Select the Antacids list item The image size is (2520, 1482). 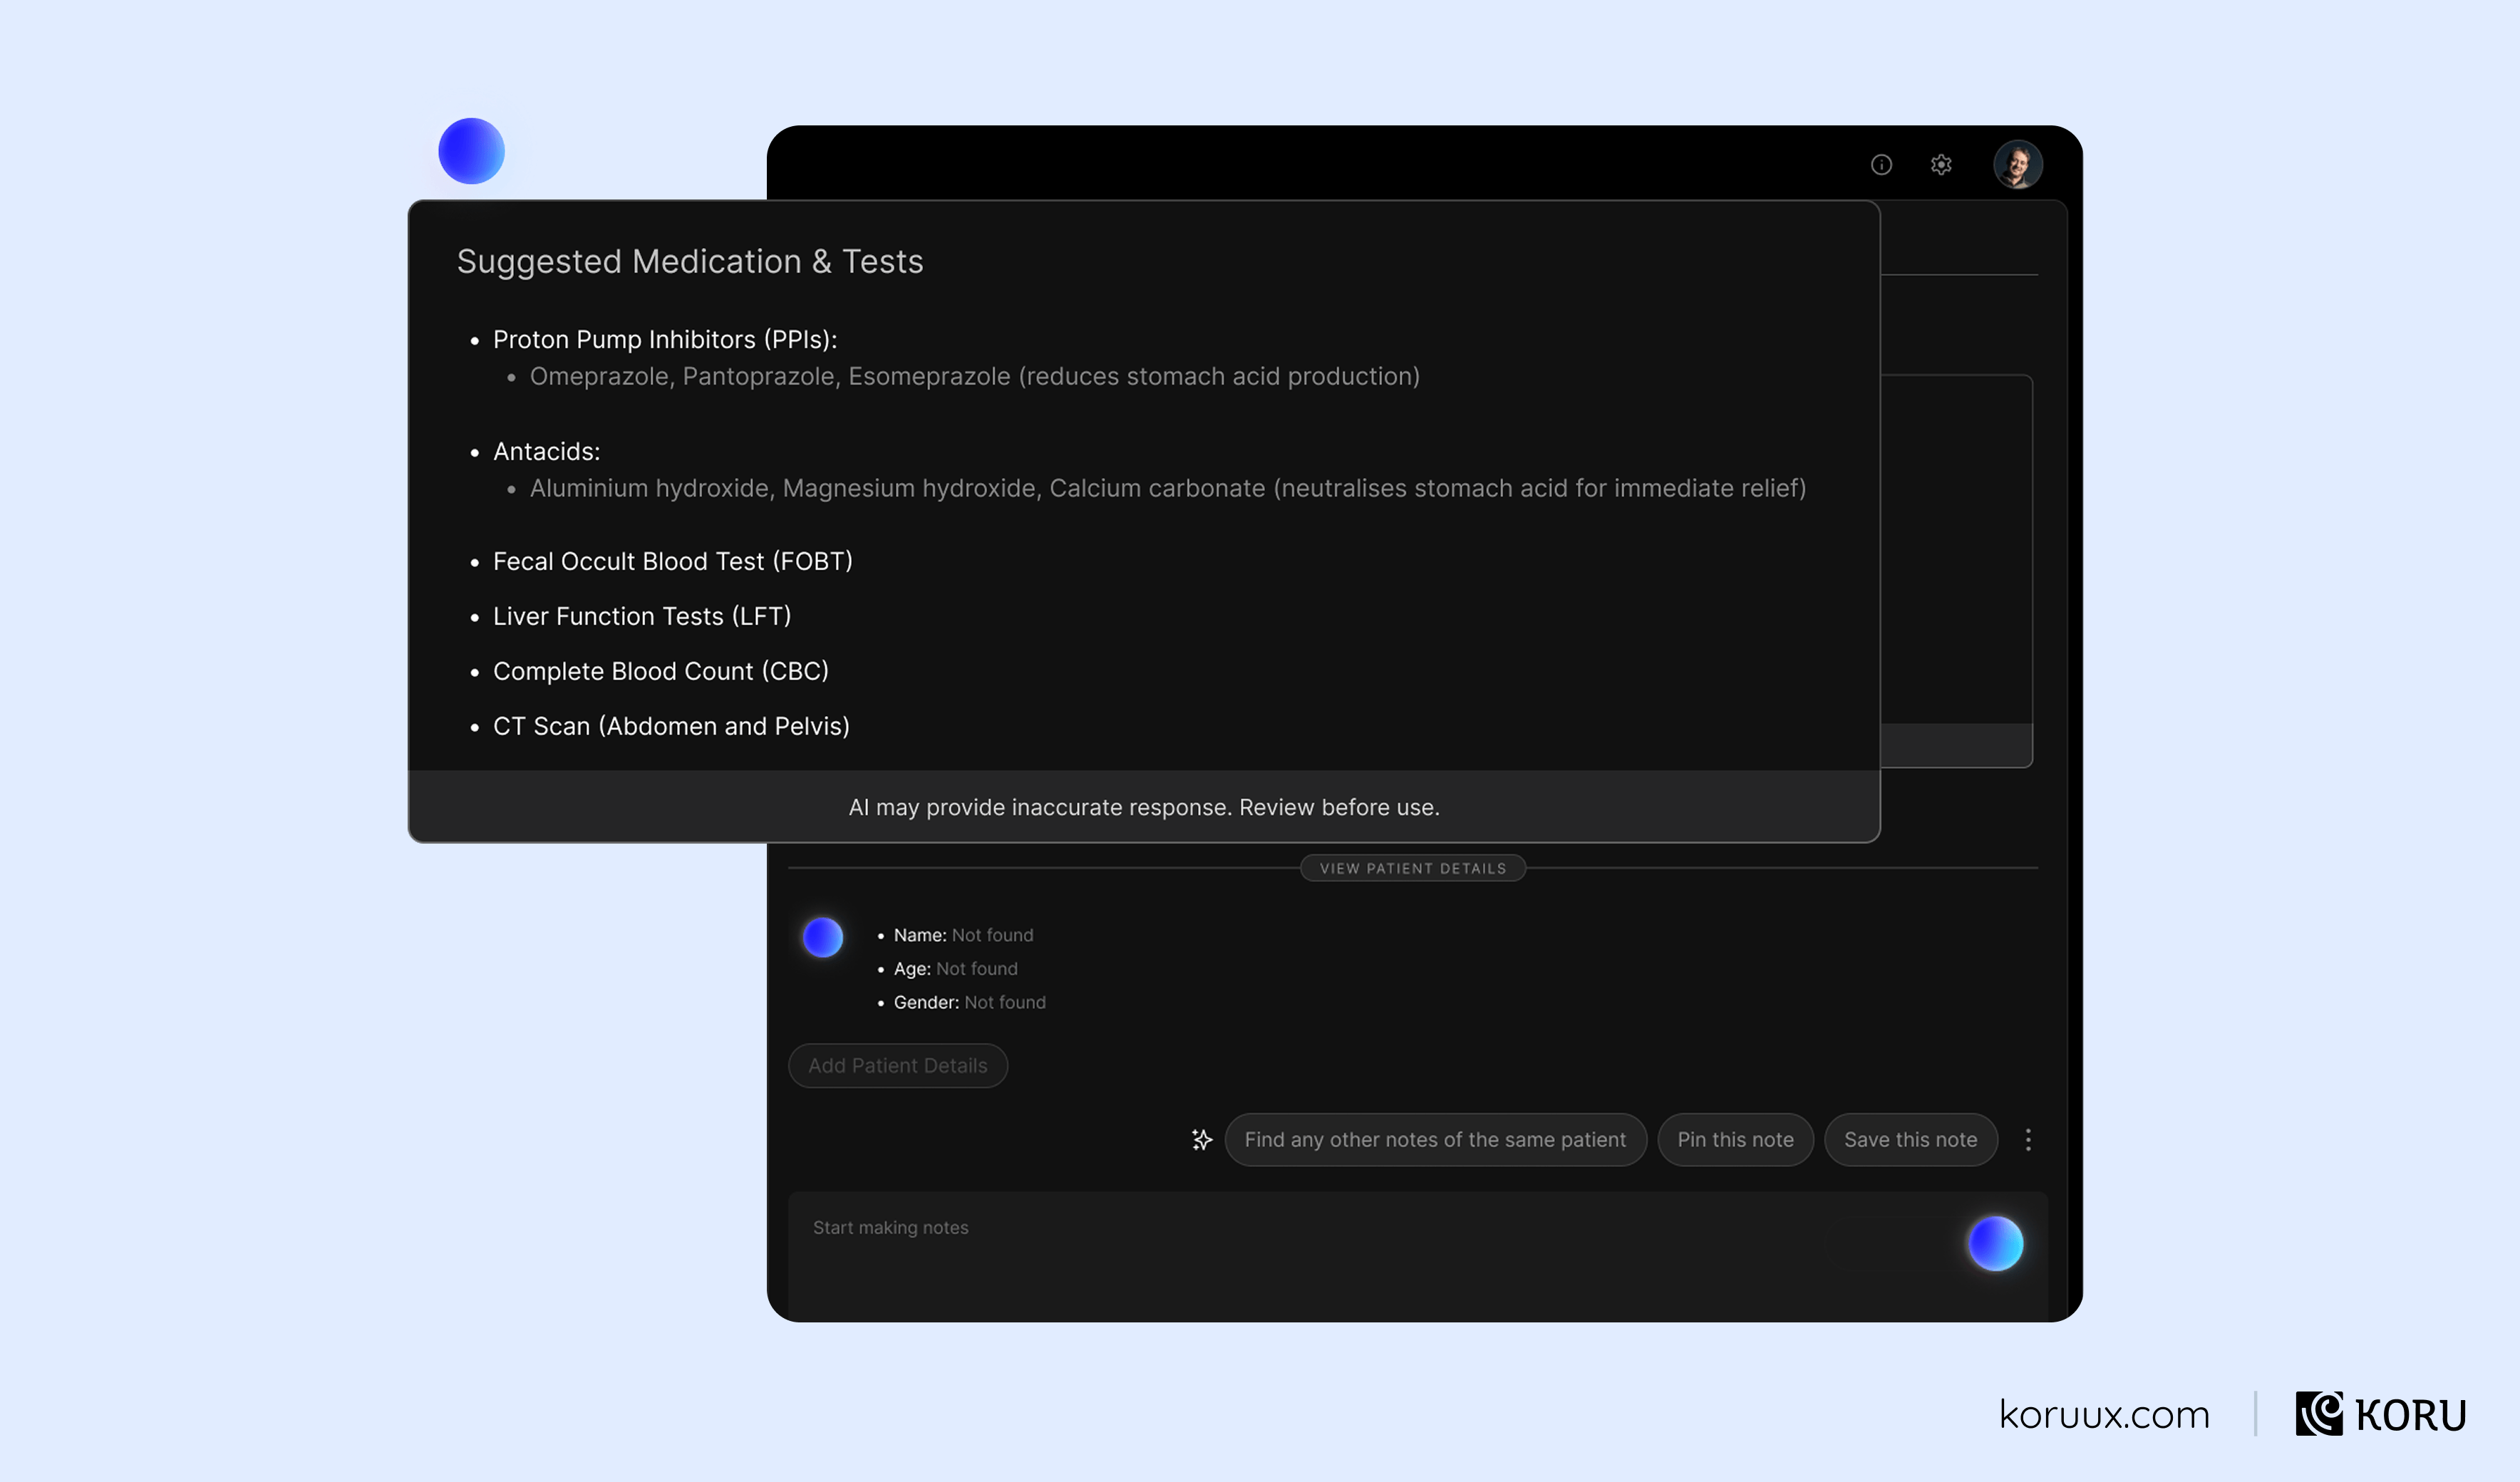[x=546, y=452]
